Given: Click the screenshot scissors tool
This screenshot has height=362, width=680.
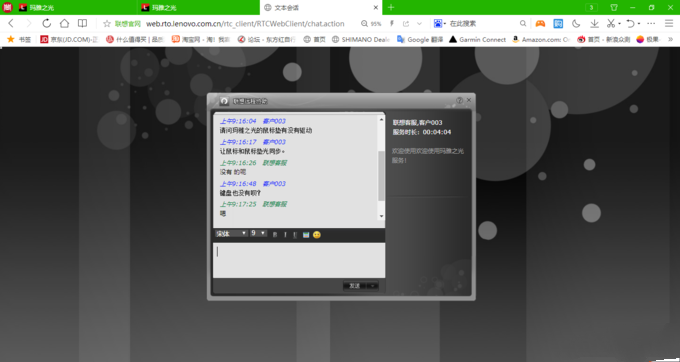Looking at the screenshot, I should tap(611, 23).
